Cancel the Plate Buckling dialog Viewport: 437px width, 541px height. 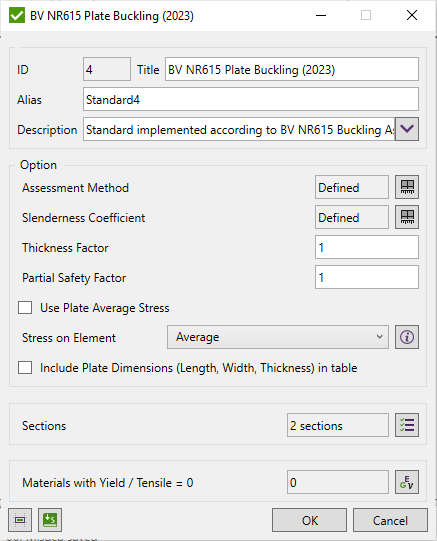pyautogui.click(x=390, y=520)
